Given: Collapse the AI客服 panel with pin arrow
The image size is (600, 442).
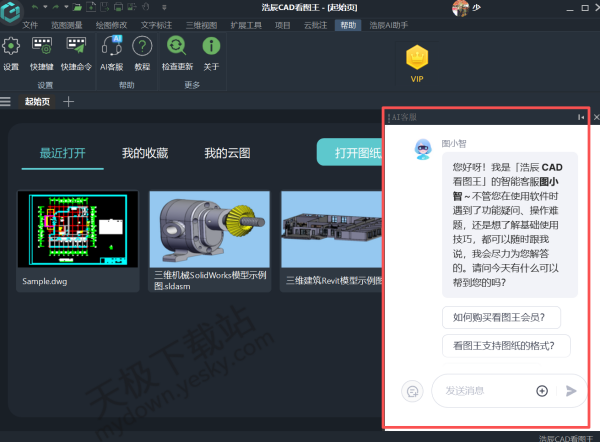Looking at the screenshot, I should tap(581, 118).
